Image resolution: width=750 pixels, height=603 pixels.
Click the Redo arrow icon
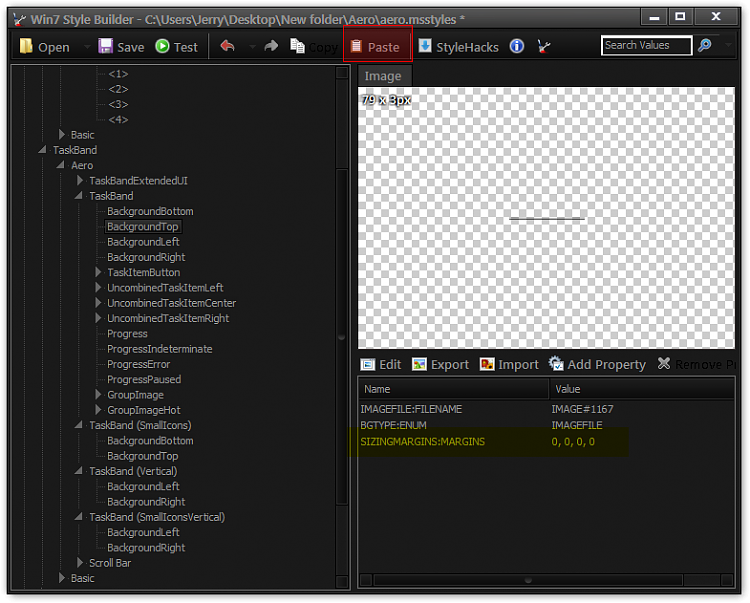pyautogui.click(x=271, y=46)
